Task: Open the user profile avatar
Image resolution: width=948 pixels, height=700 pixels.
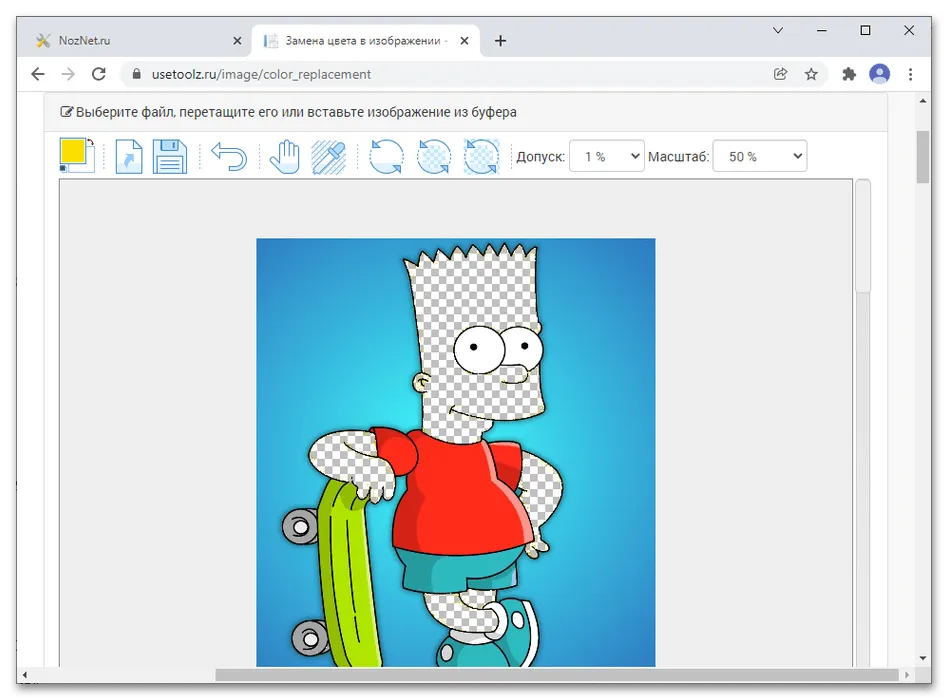Action: [880, 74]
